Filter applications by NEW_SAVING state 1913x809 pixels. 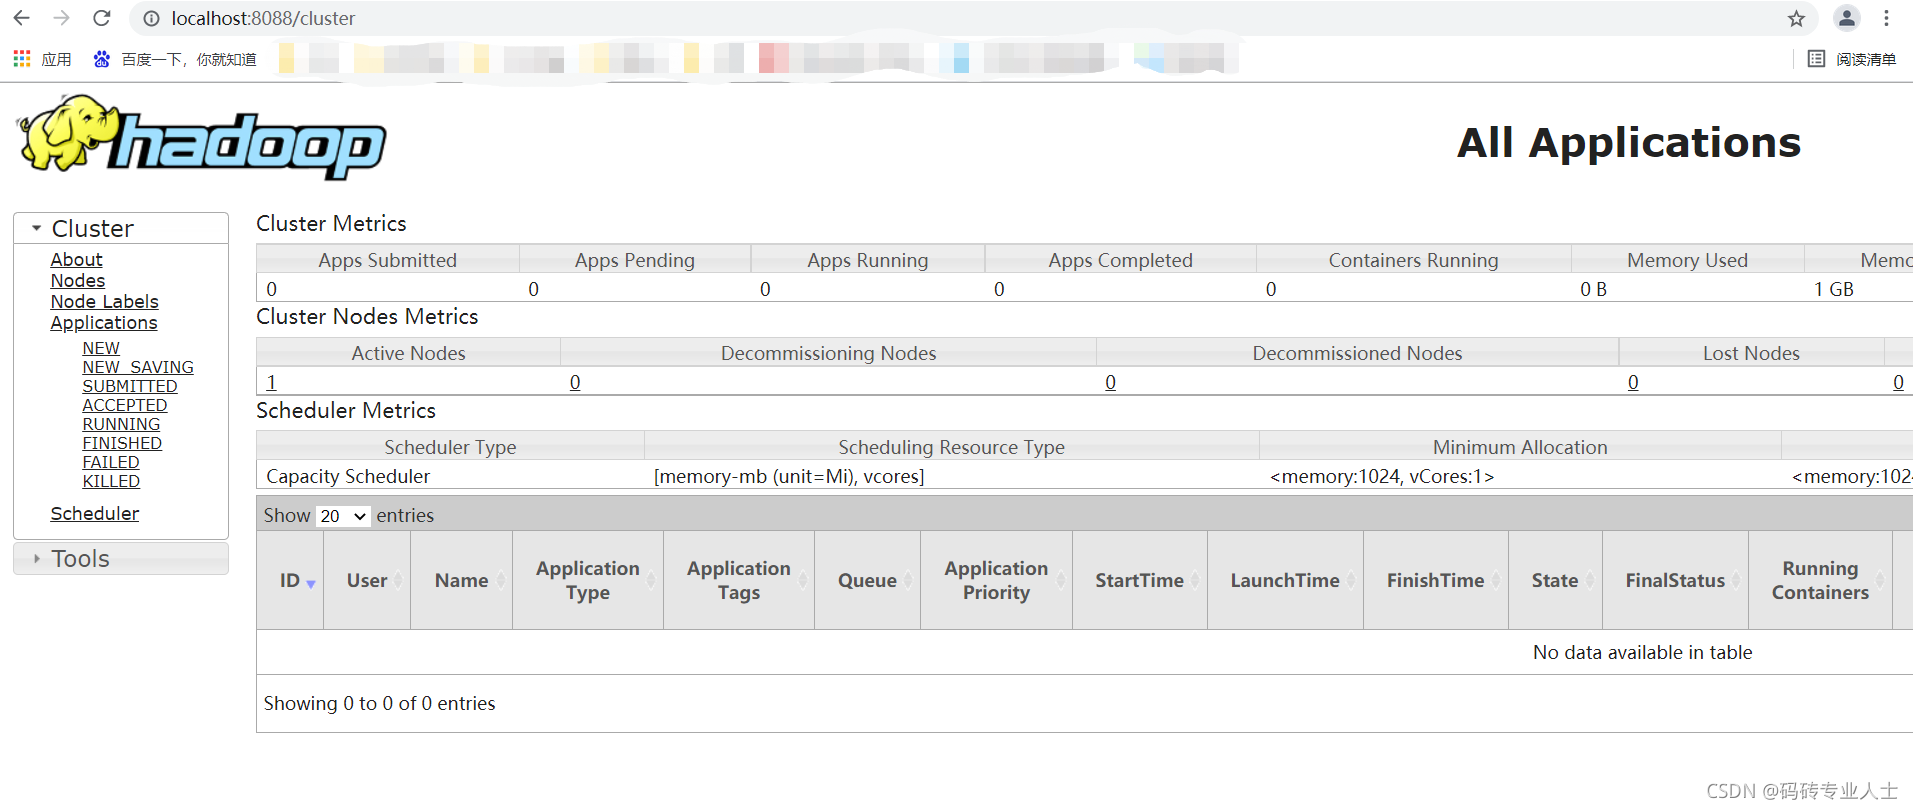click(138, 367)
